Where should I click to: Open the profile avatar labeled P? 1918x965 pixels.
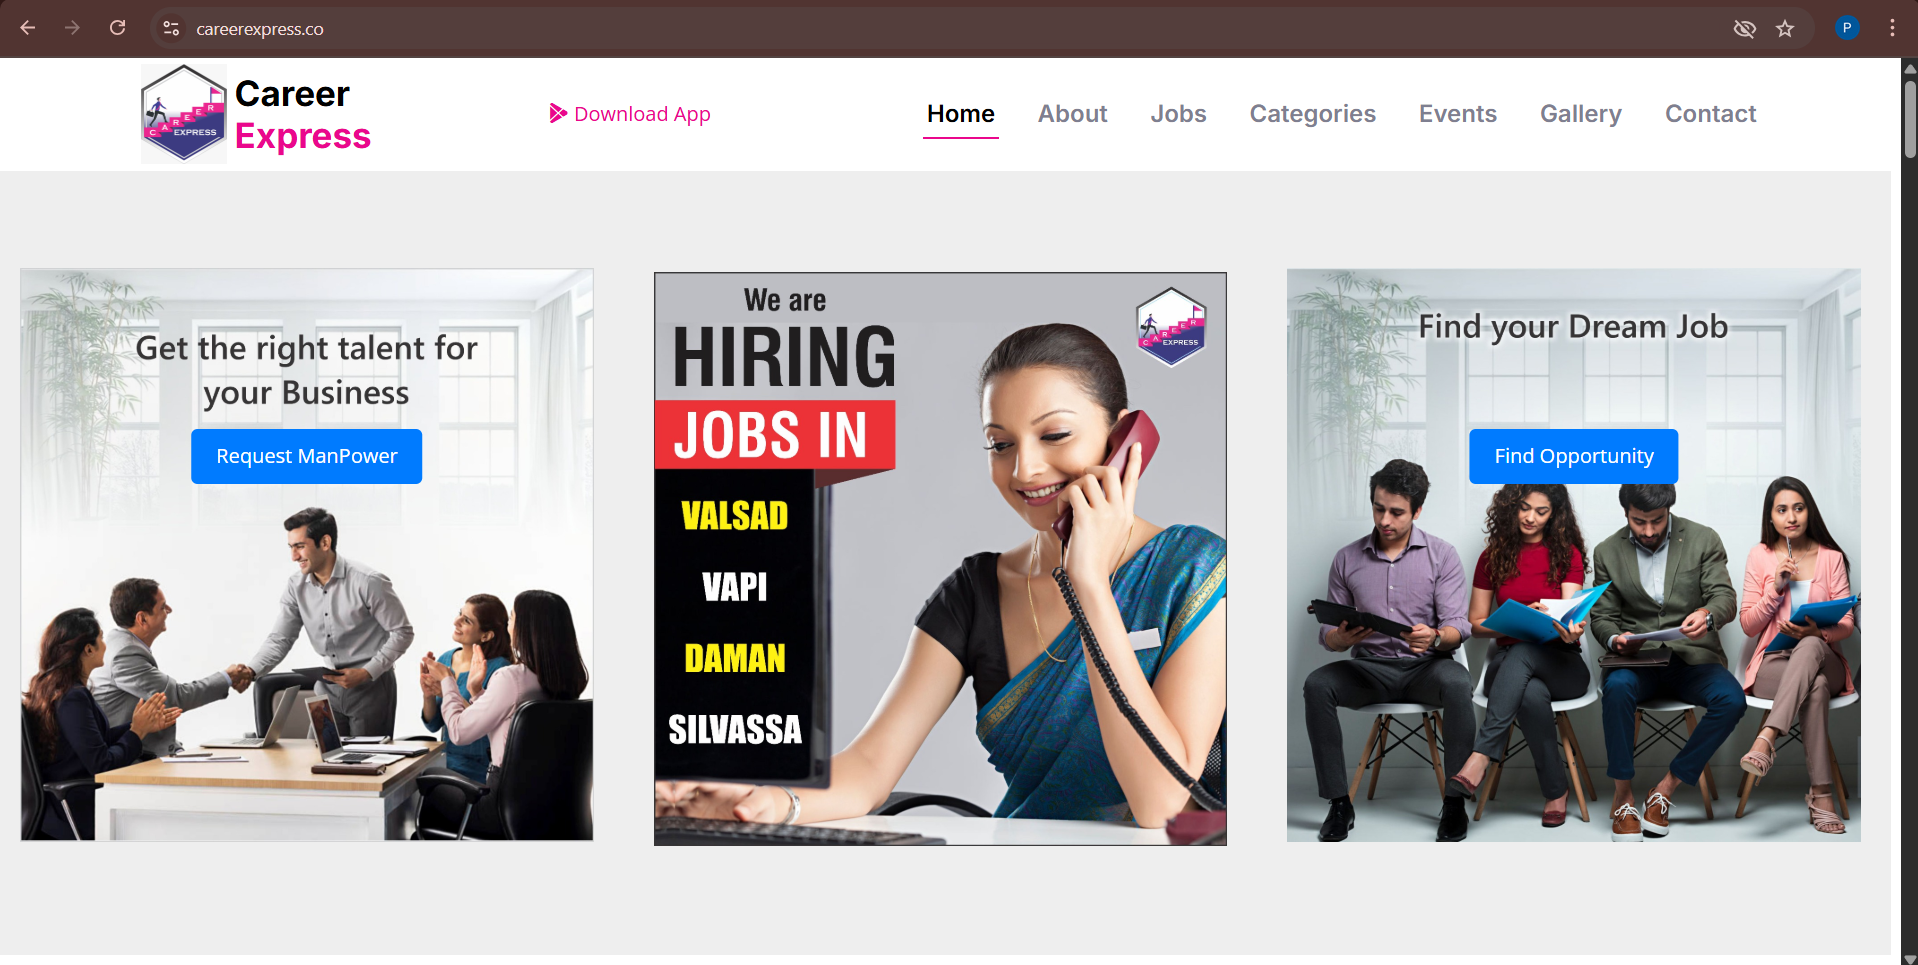coord(1847,28)
